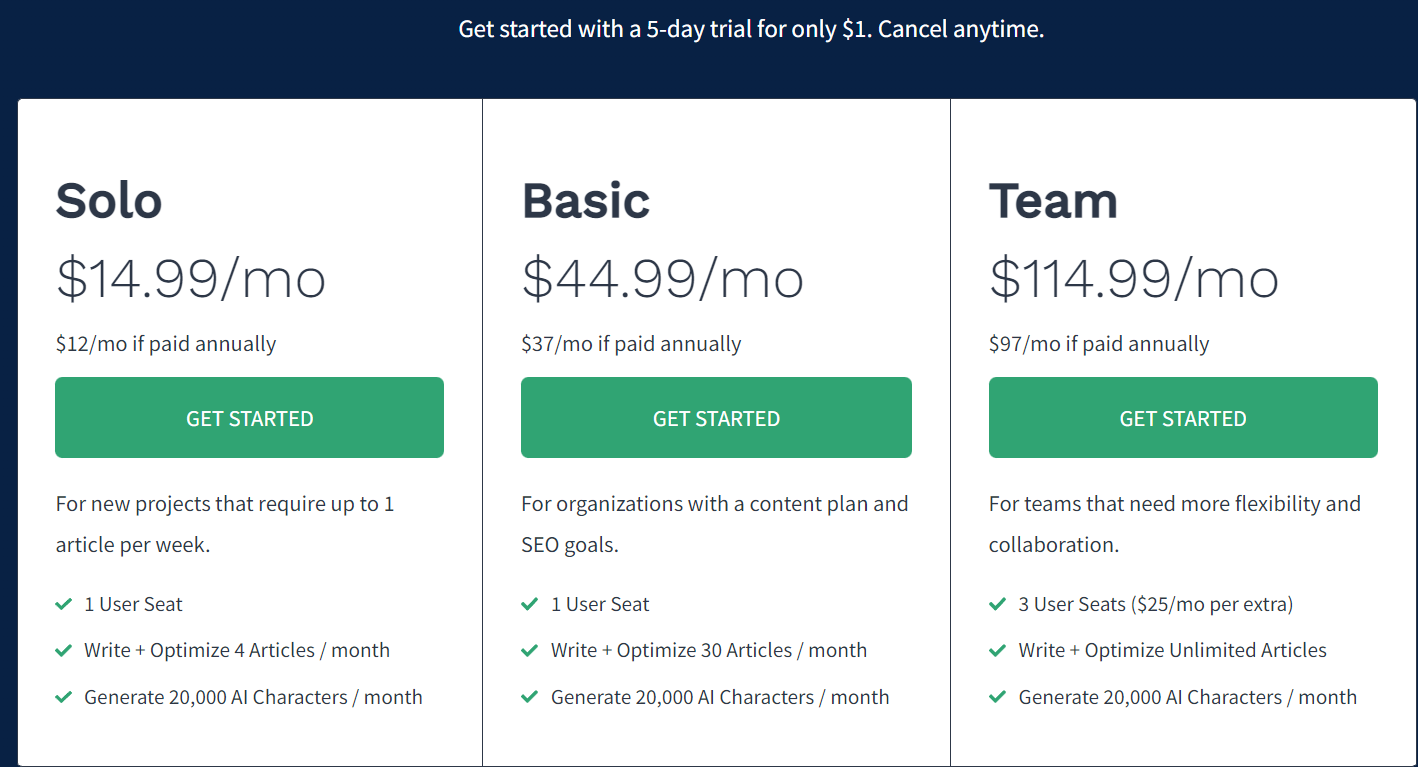
Task: Click checkmark next to Optimize 4 Articles
Action: 64,650
